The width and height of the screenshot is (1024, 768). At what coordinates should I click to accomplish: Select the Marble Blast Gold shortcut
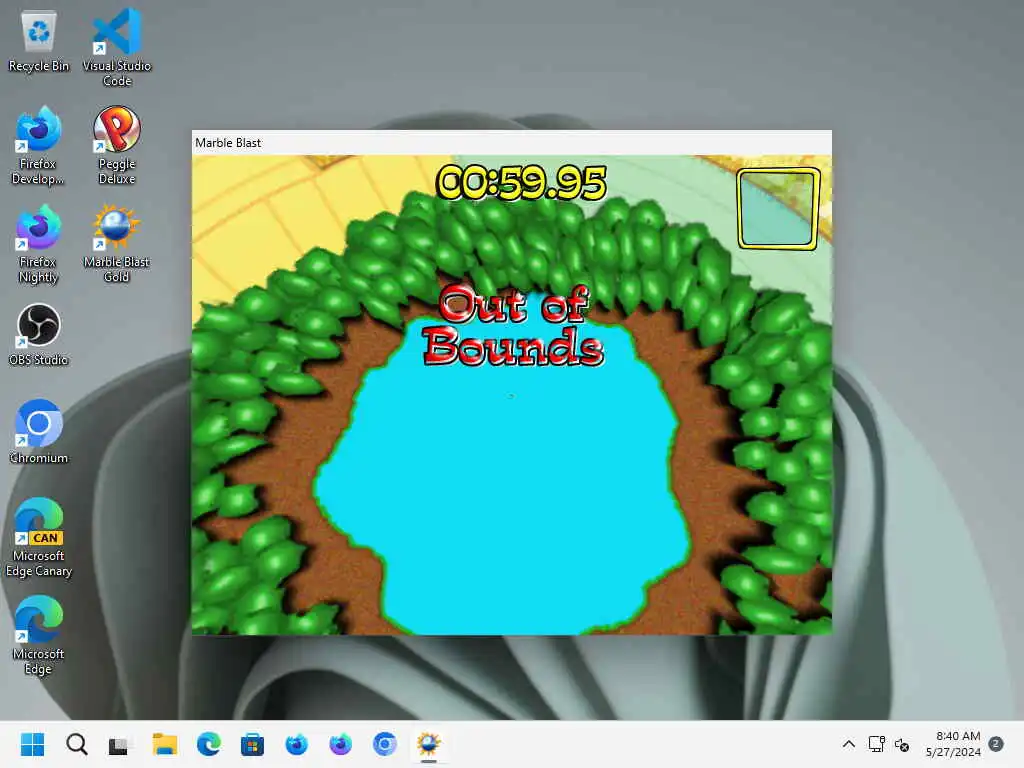pos(117,244)
